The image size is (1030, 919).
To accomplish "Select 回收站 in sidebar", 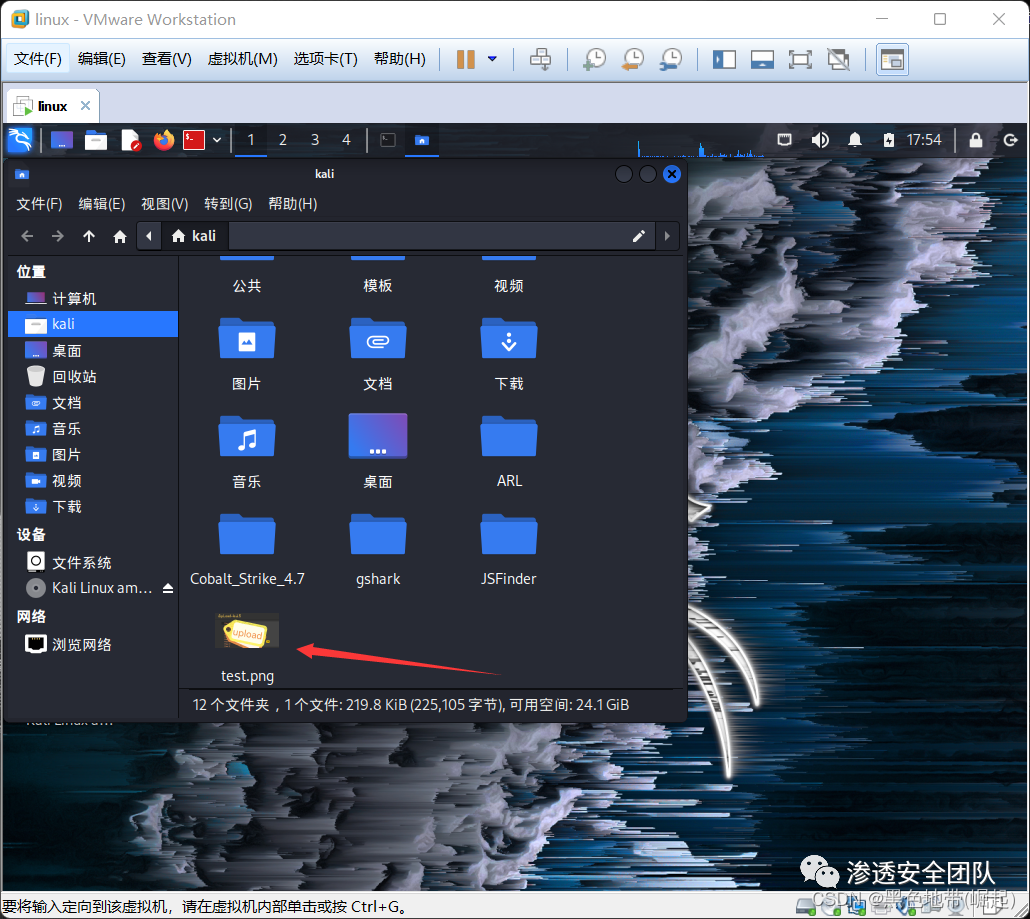I will (93, 377).
